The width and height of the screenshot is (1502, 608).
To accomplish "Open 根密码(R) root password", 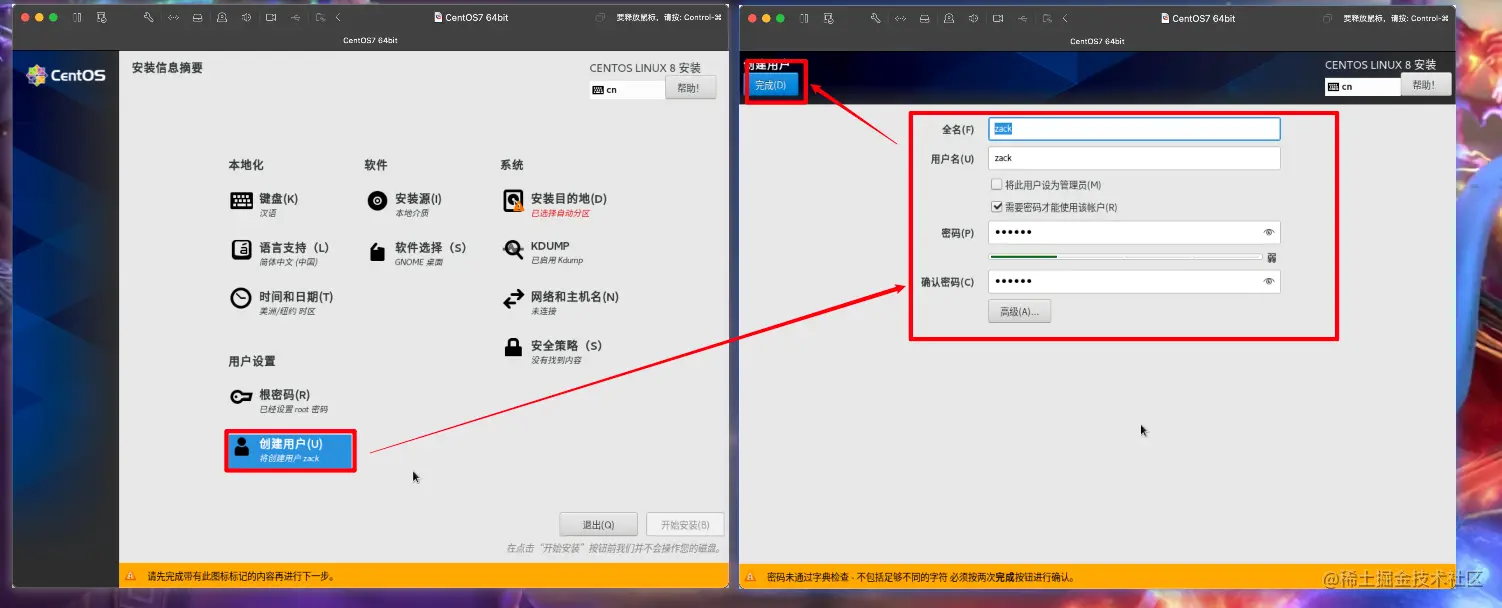I will coord(279,400).
